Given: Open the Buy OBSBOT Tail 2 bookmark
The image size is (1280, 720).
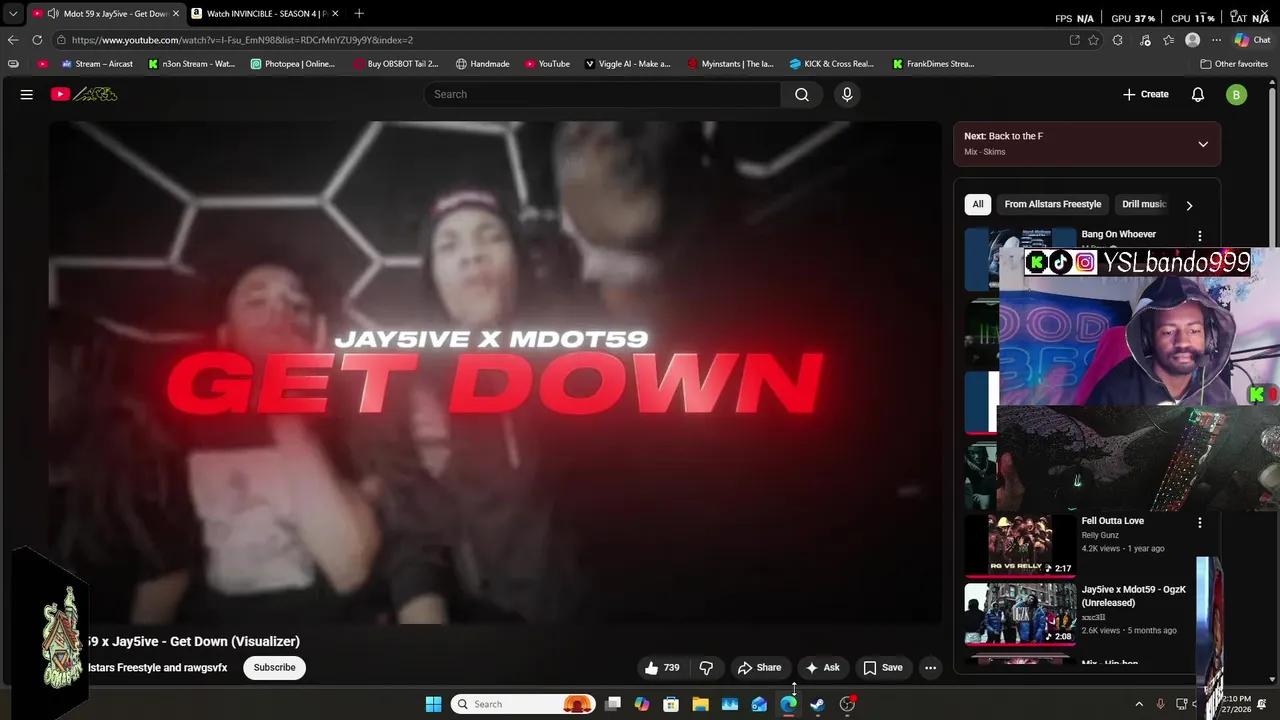Looking at the screenshot, I should pos(396,64).
